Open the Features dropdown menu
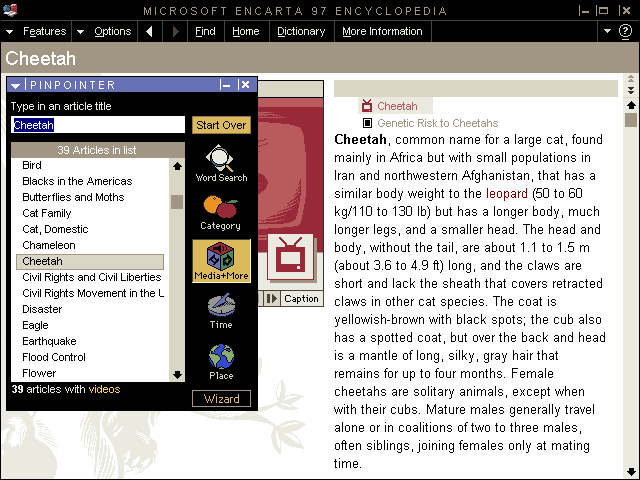This screenshot has height=480, width=640. [x=36, y=31]
